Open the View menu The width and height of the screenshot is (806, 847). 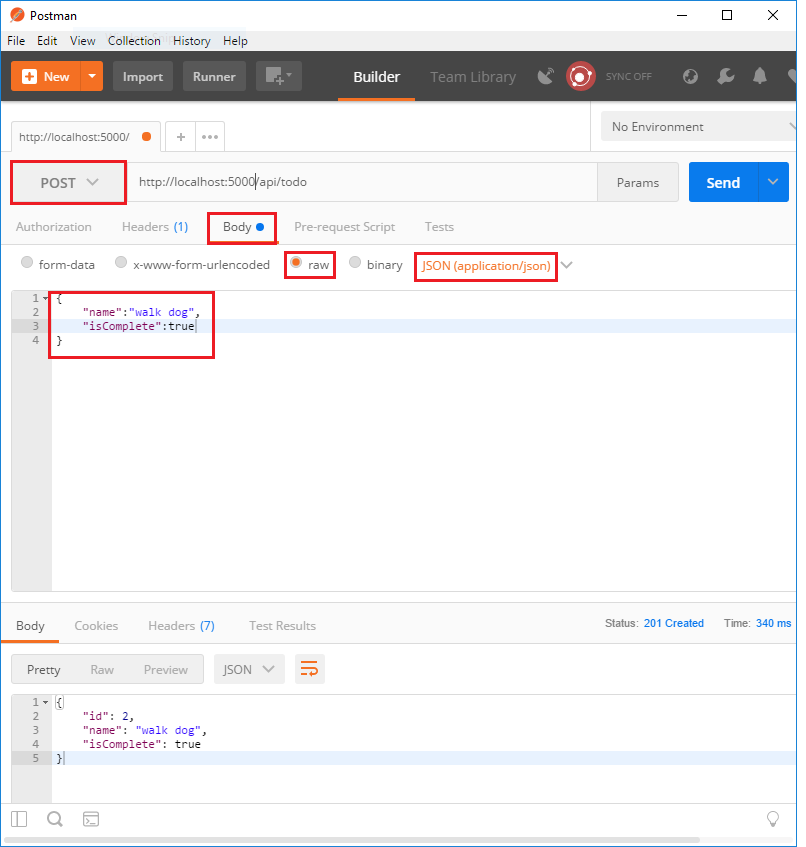click(x=83, y=41)
